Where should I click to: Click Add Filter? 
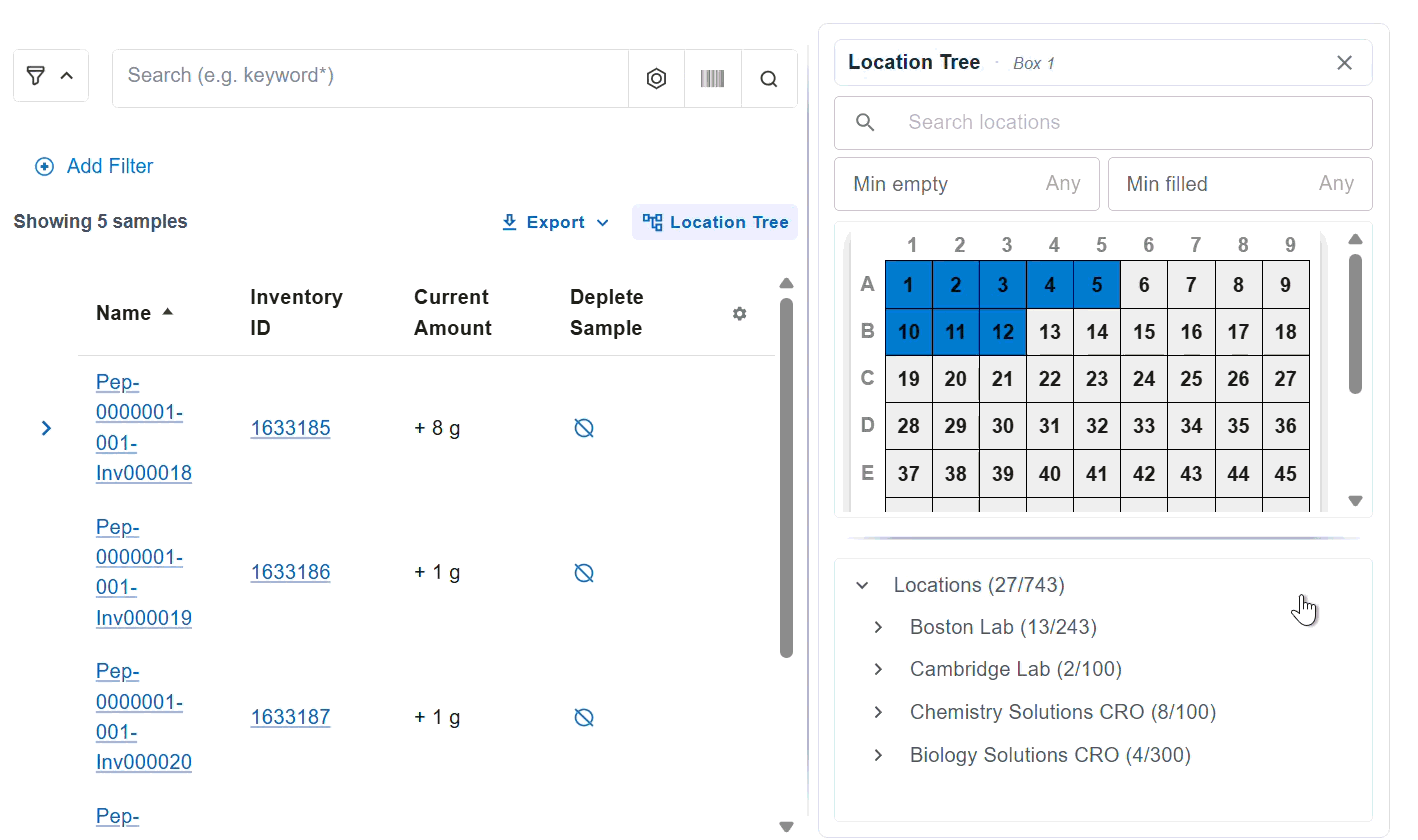pos(94,167)
